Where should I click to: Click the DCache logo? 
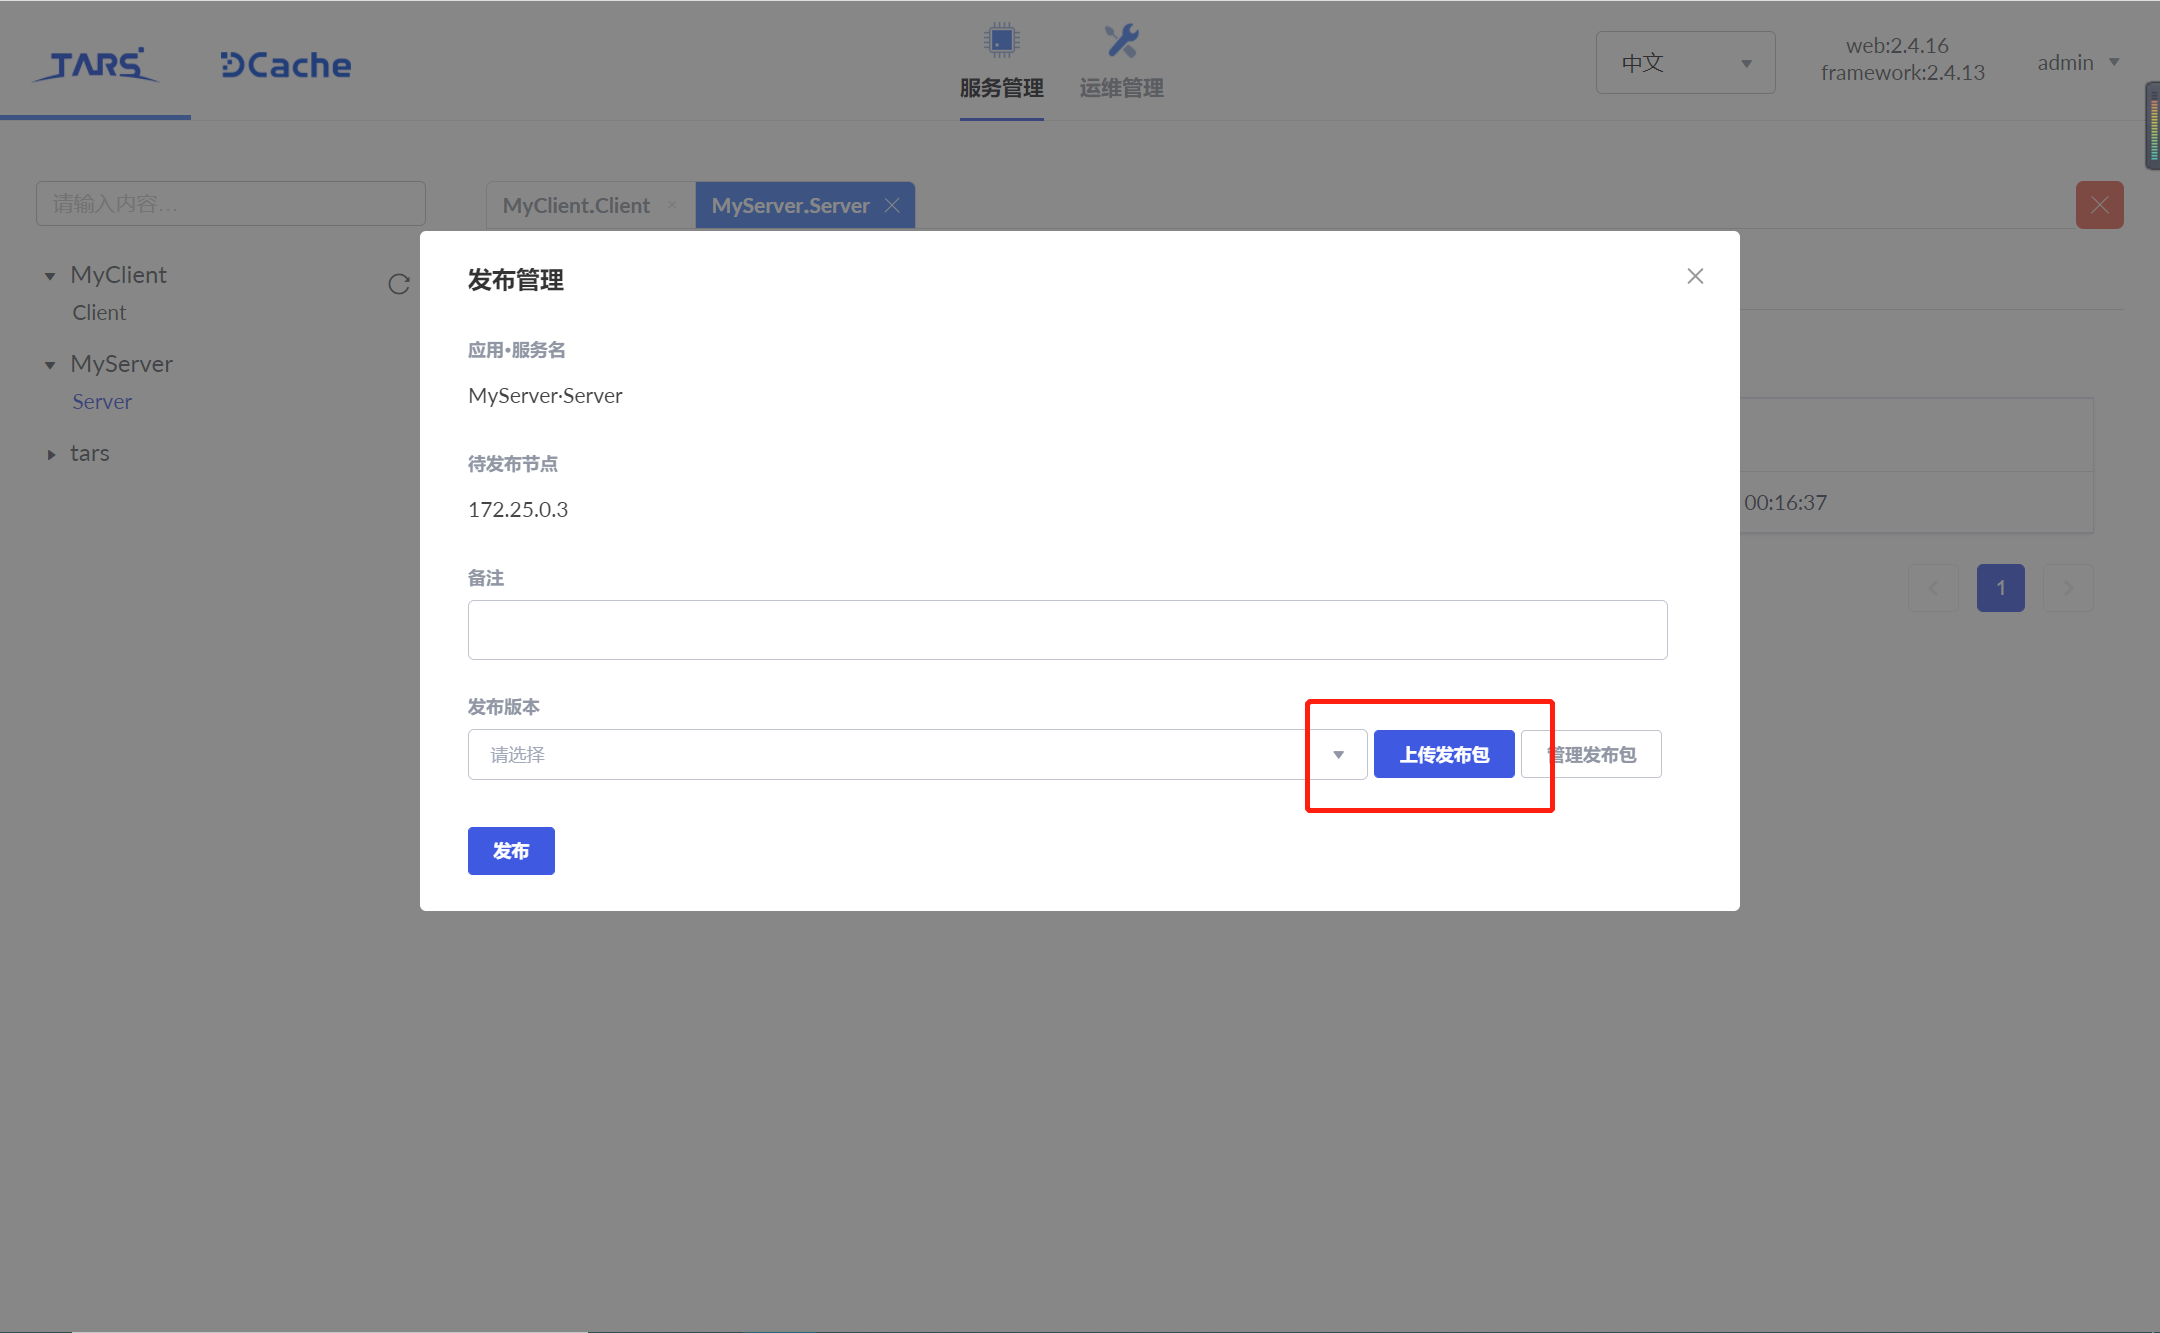(284, 64)
